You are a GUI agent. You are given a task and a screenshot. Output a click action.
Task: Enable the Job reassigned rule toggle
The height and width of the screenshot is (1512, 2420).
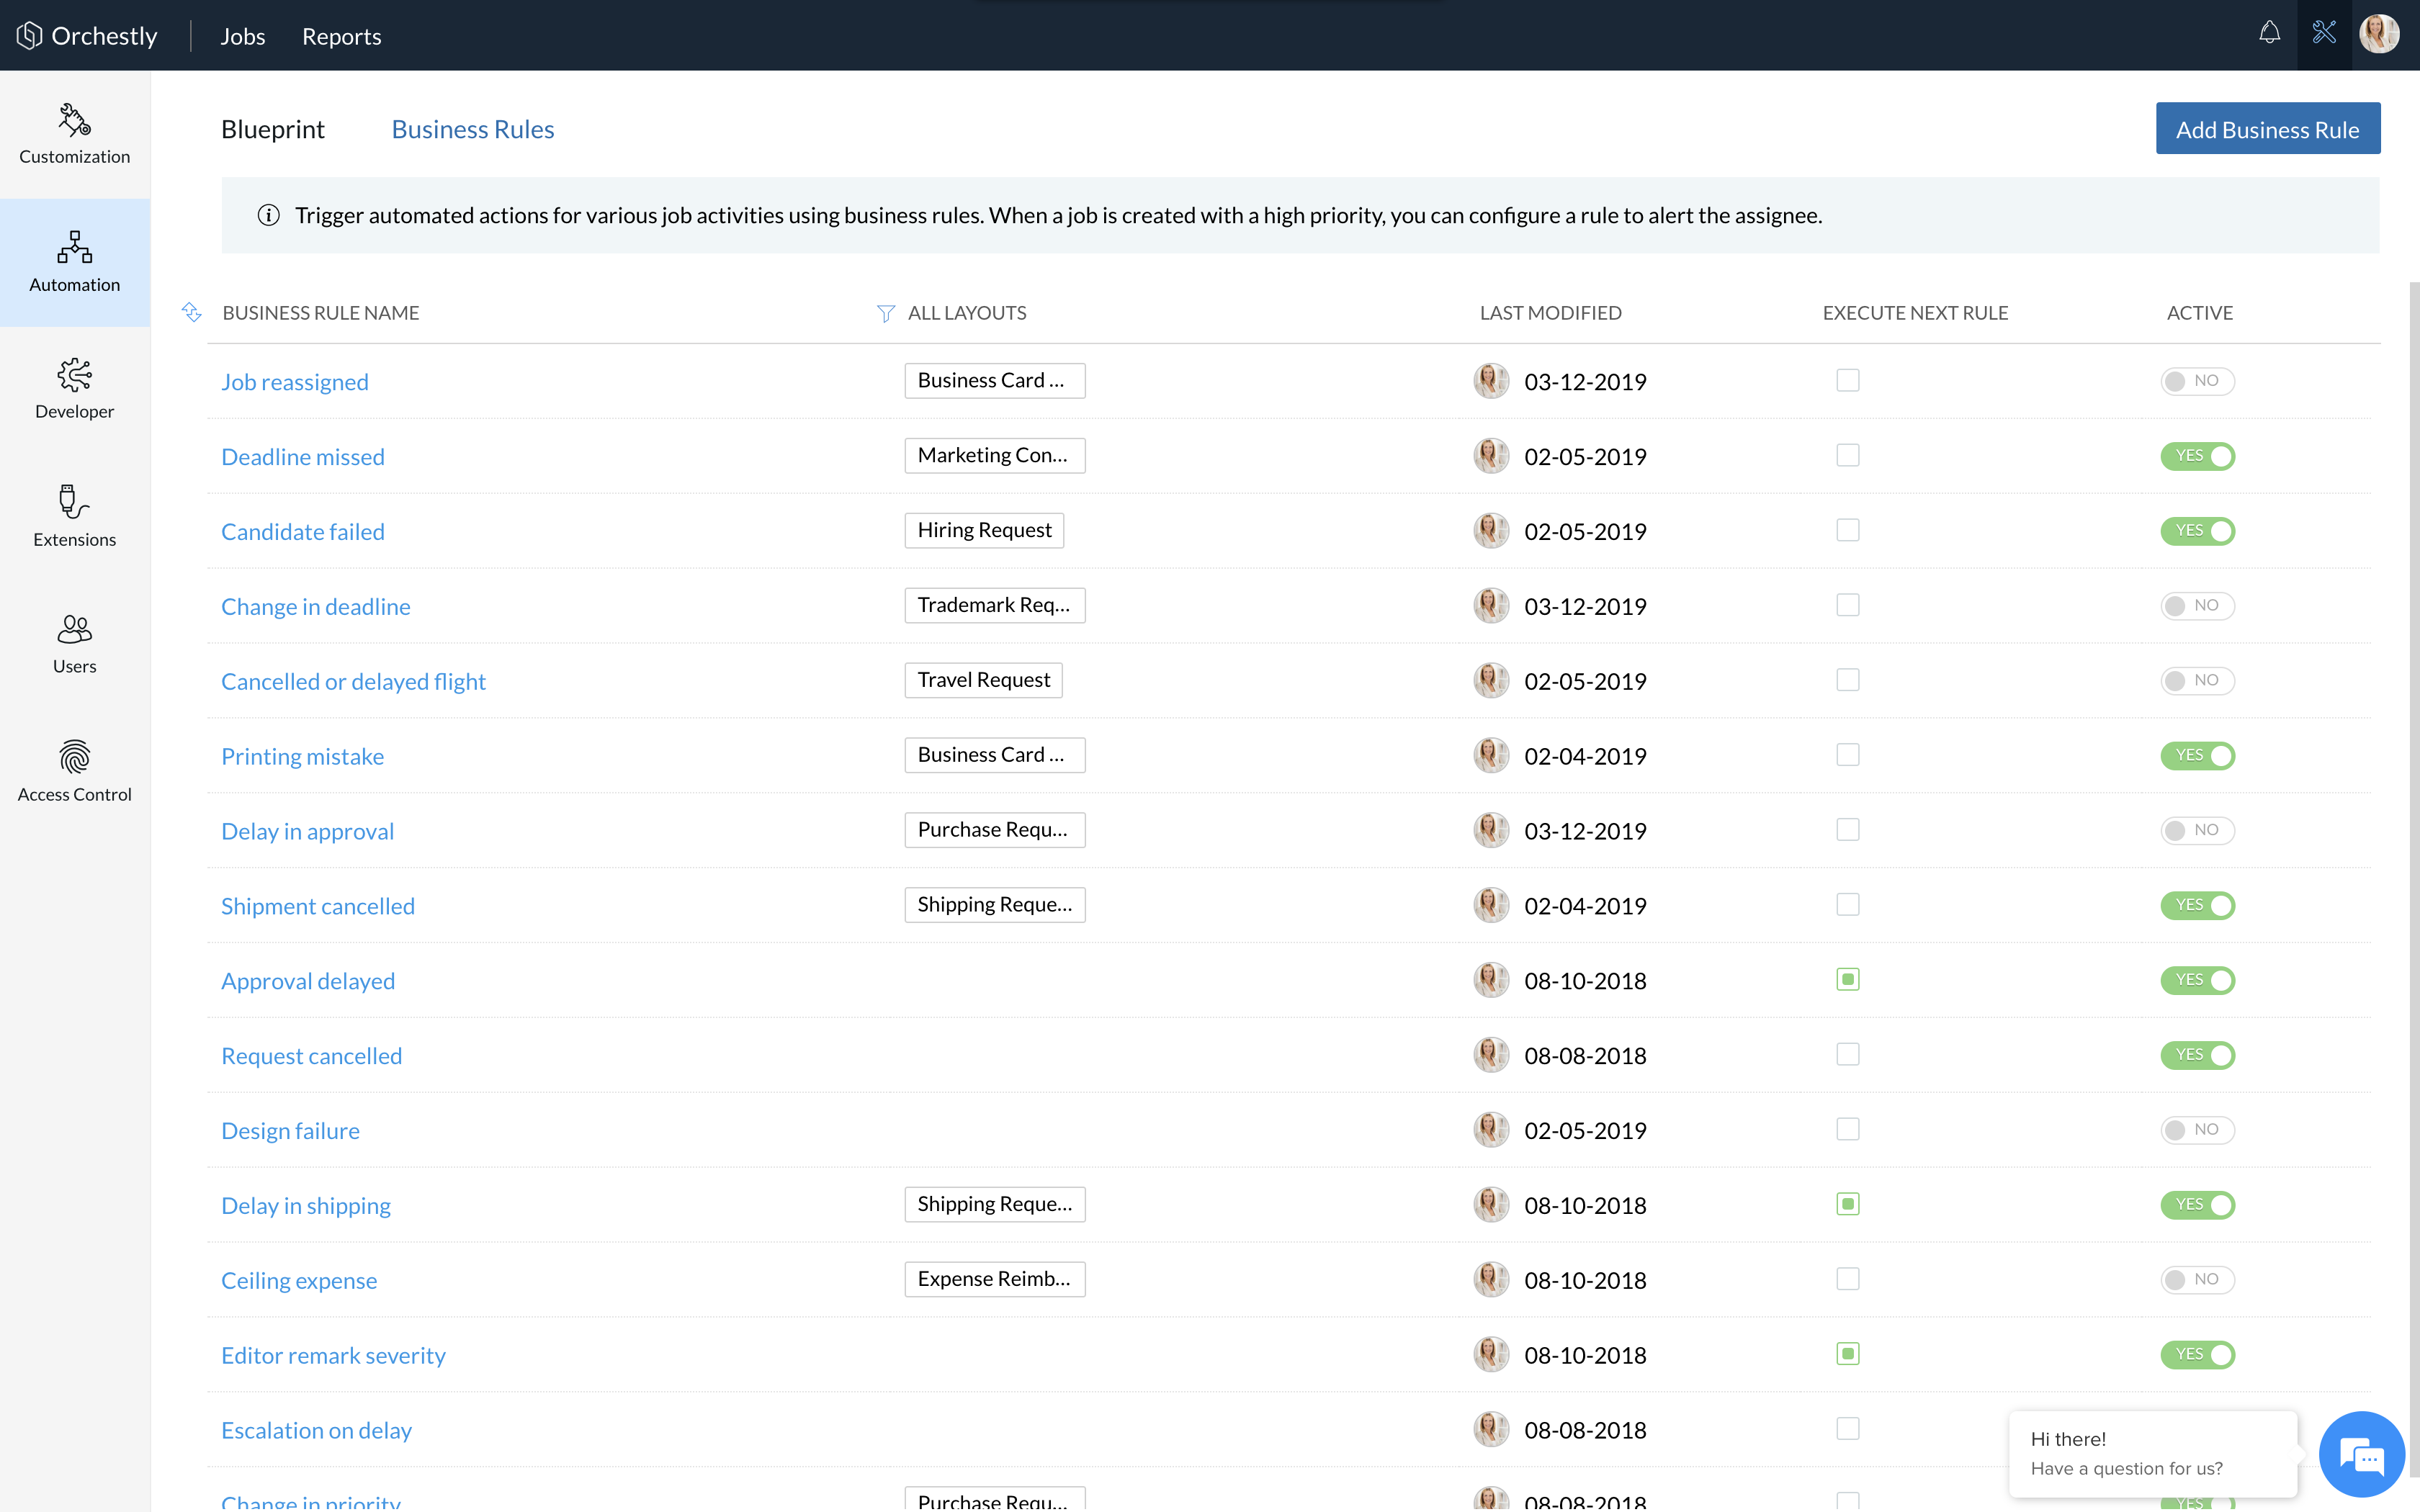(x=2197, y=381)
